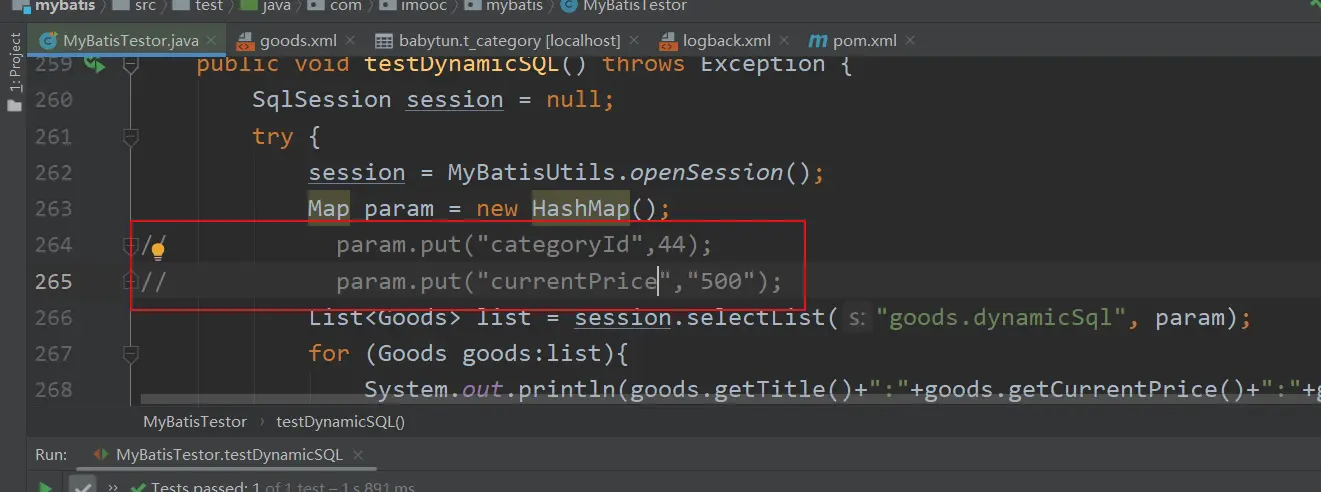
Task: Click MyBatisTestor in the editor breadcrumb
Action: (x=194, y=422)
